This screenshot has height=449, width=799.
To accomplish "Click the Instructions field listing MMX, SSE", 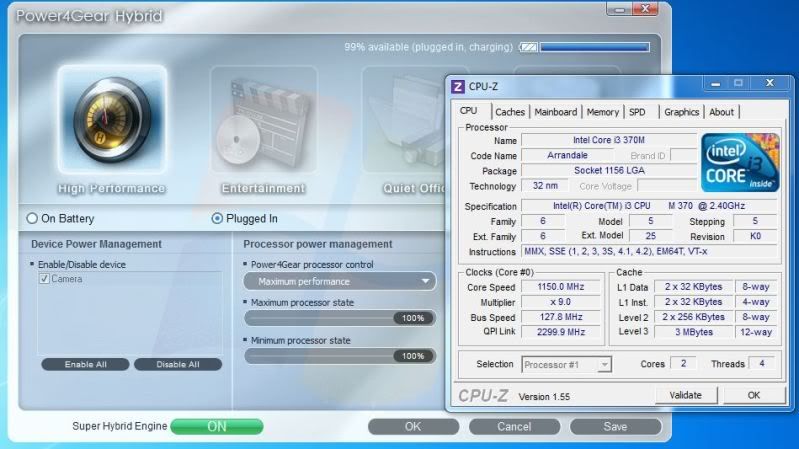I will tap(649, 252).
